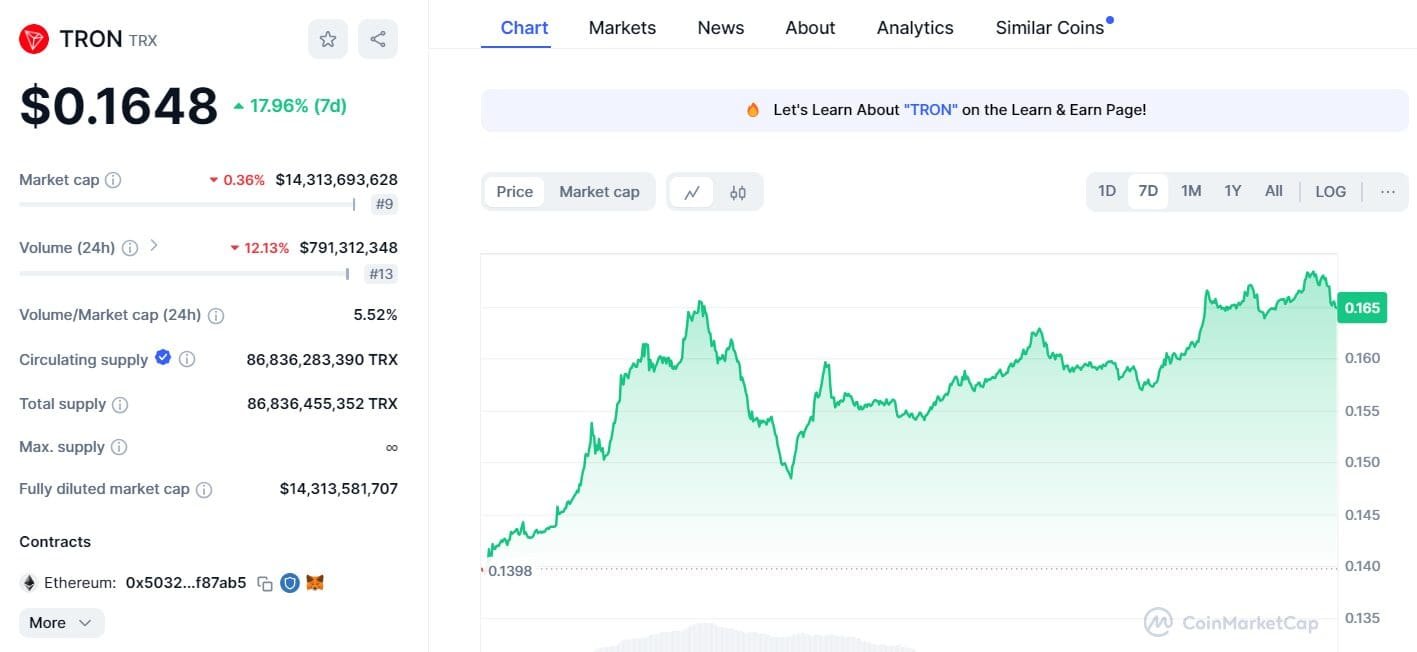The image size is (1417, 652).
Task: Copy the Ethereum contract address icon
Action: click(263, 583)
